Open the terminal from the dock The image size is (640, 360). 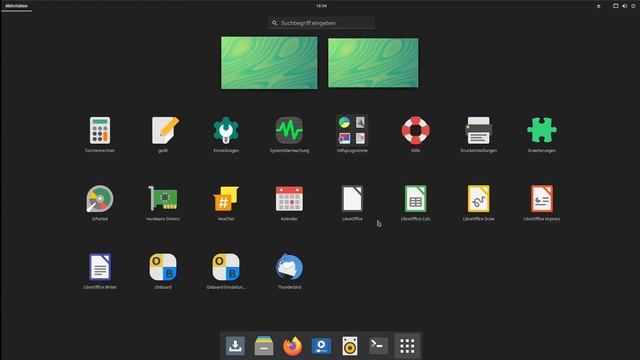coord(378,346)
